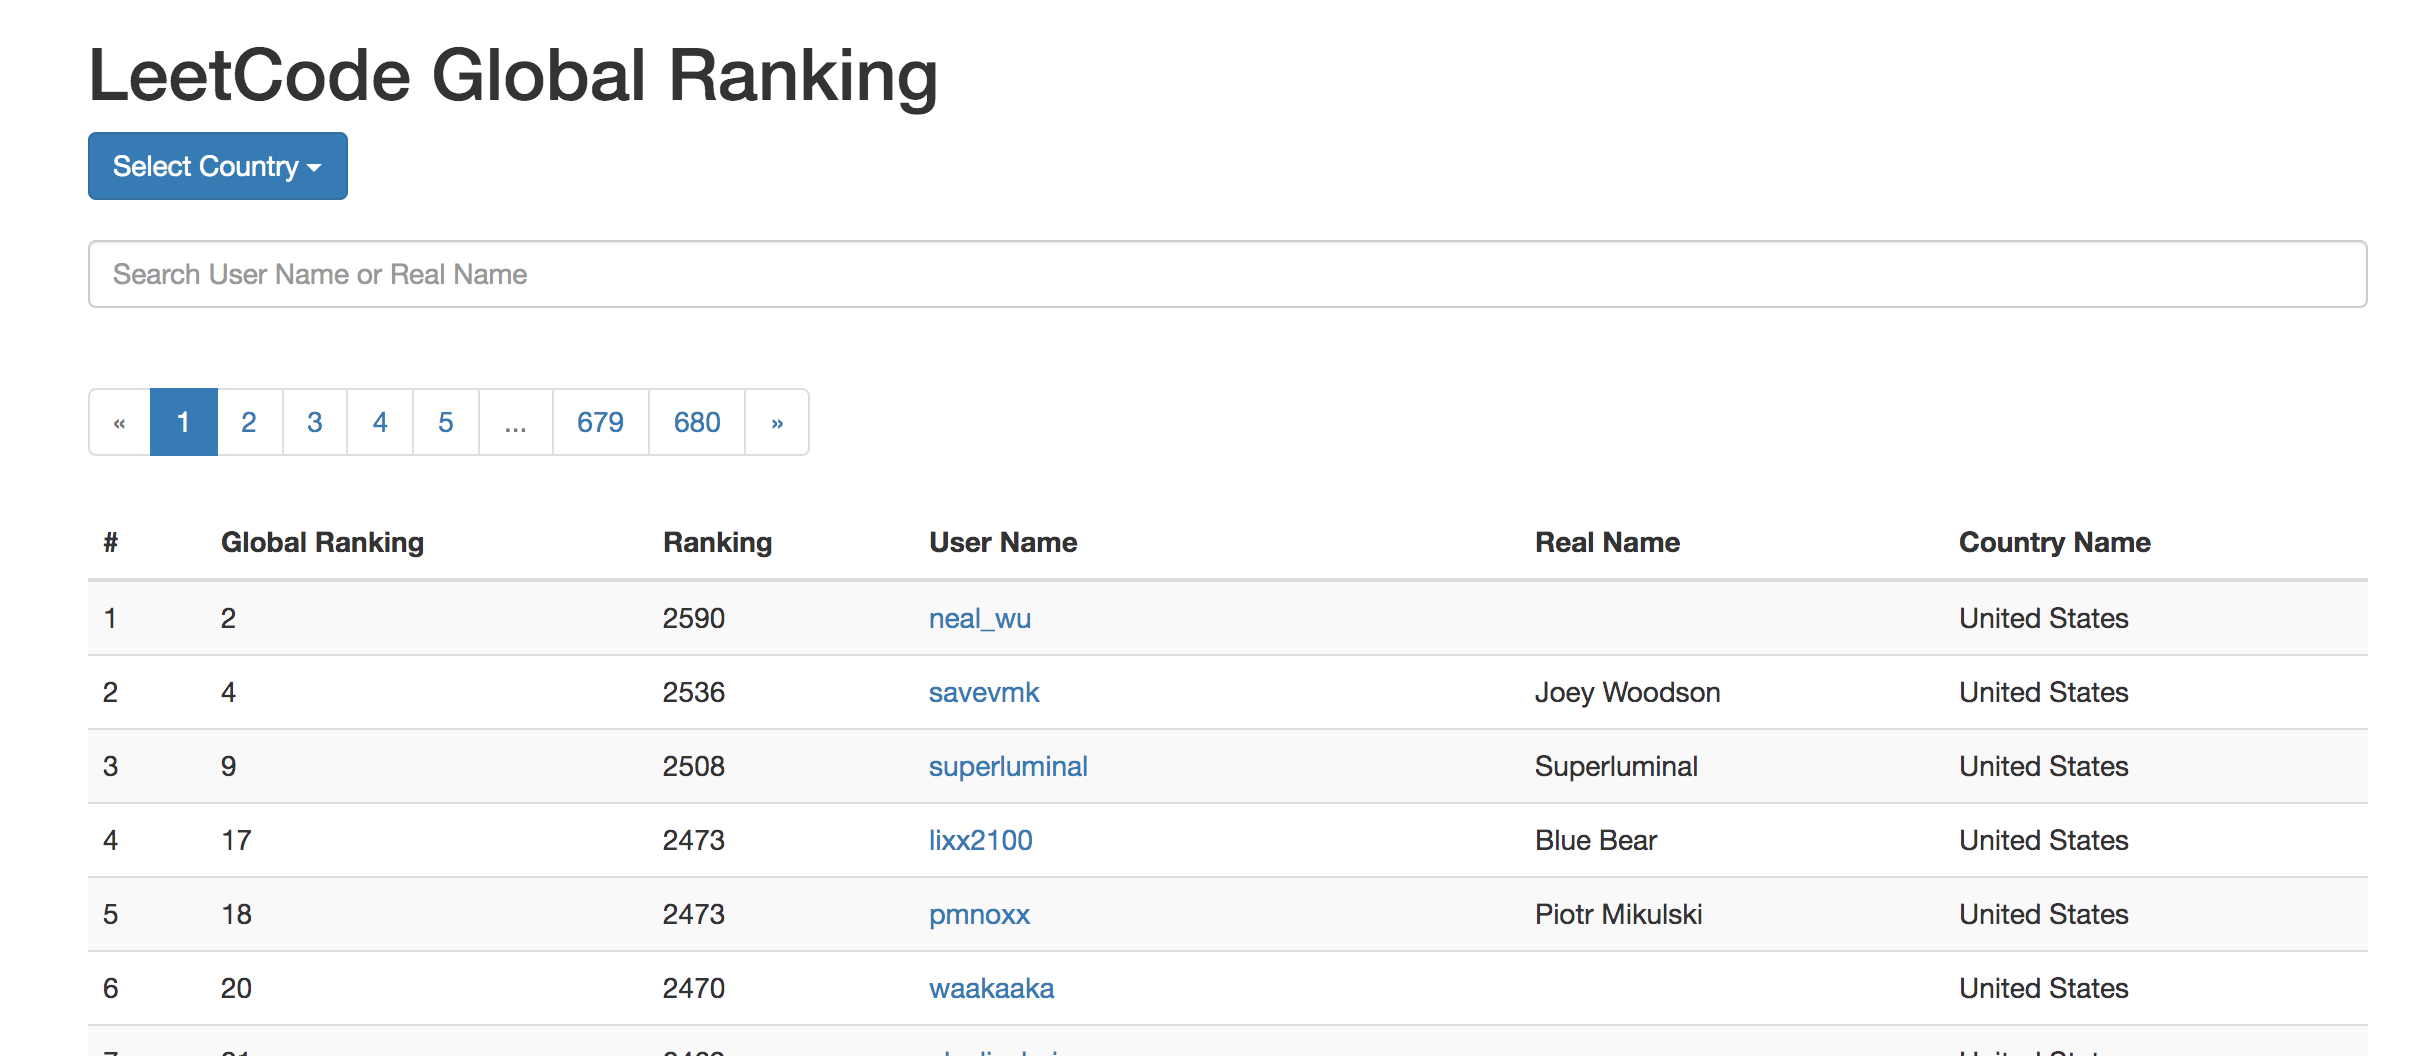Click the # column header
Screen dimensions: 2420x1056
111,542
